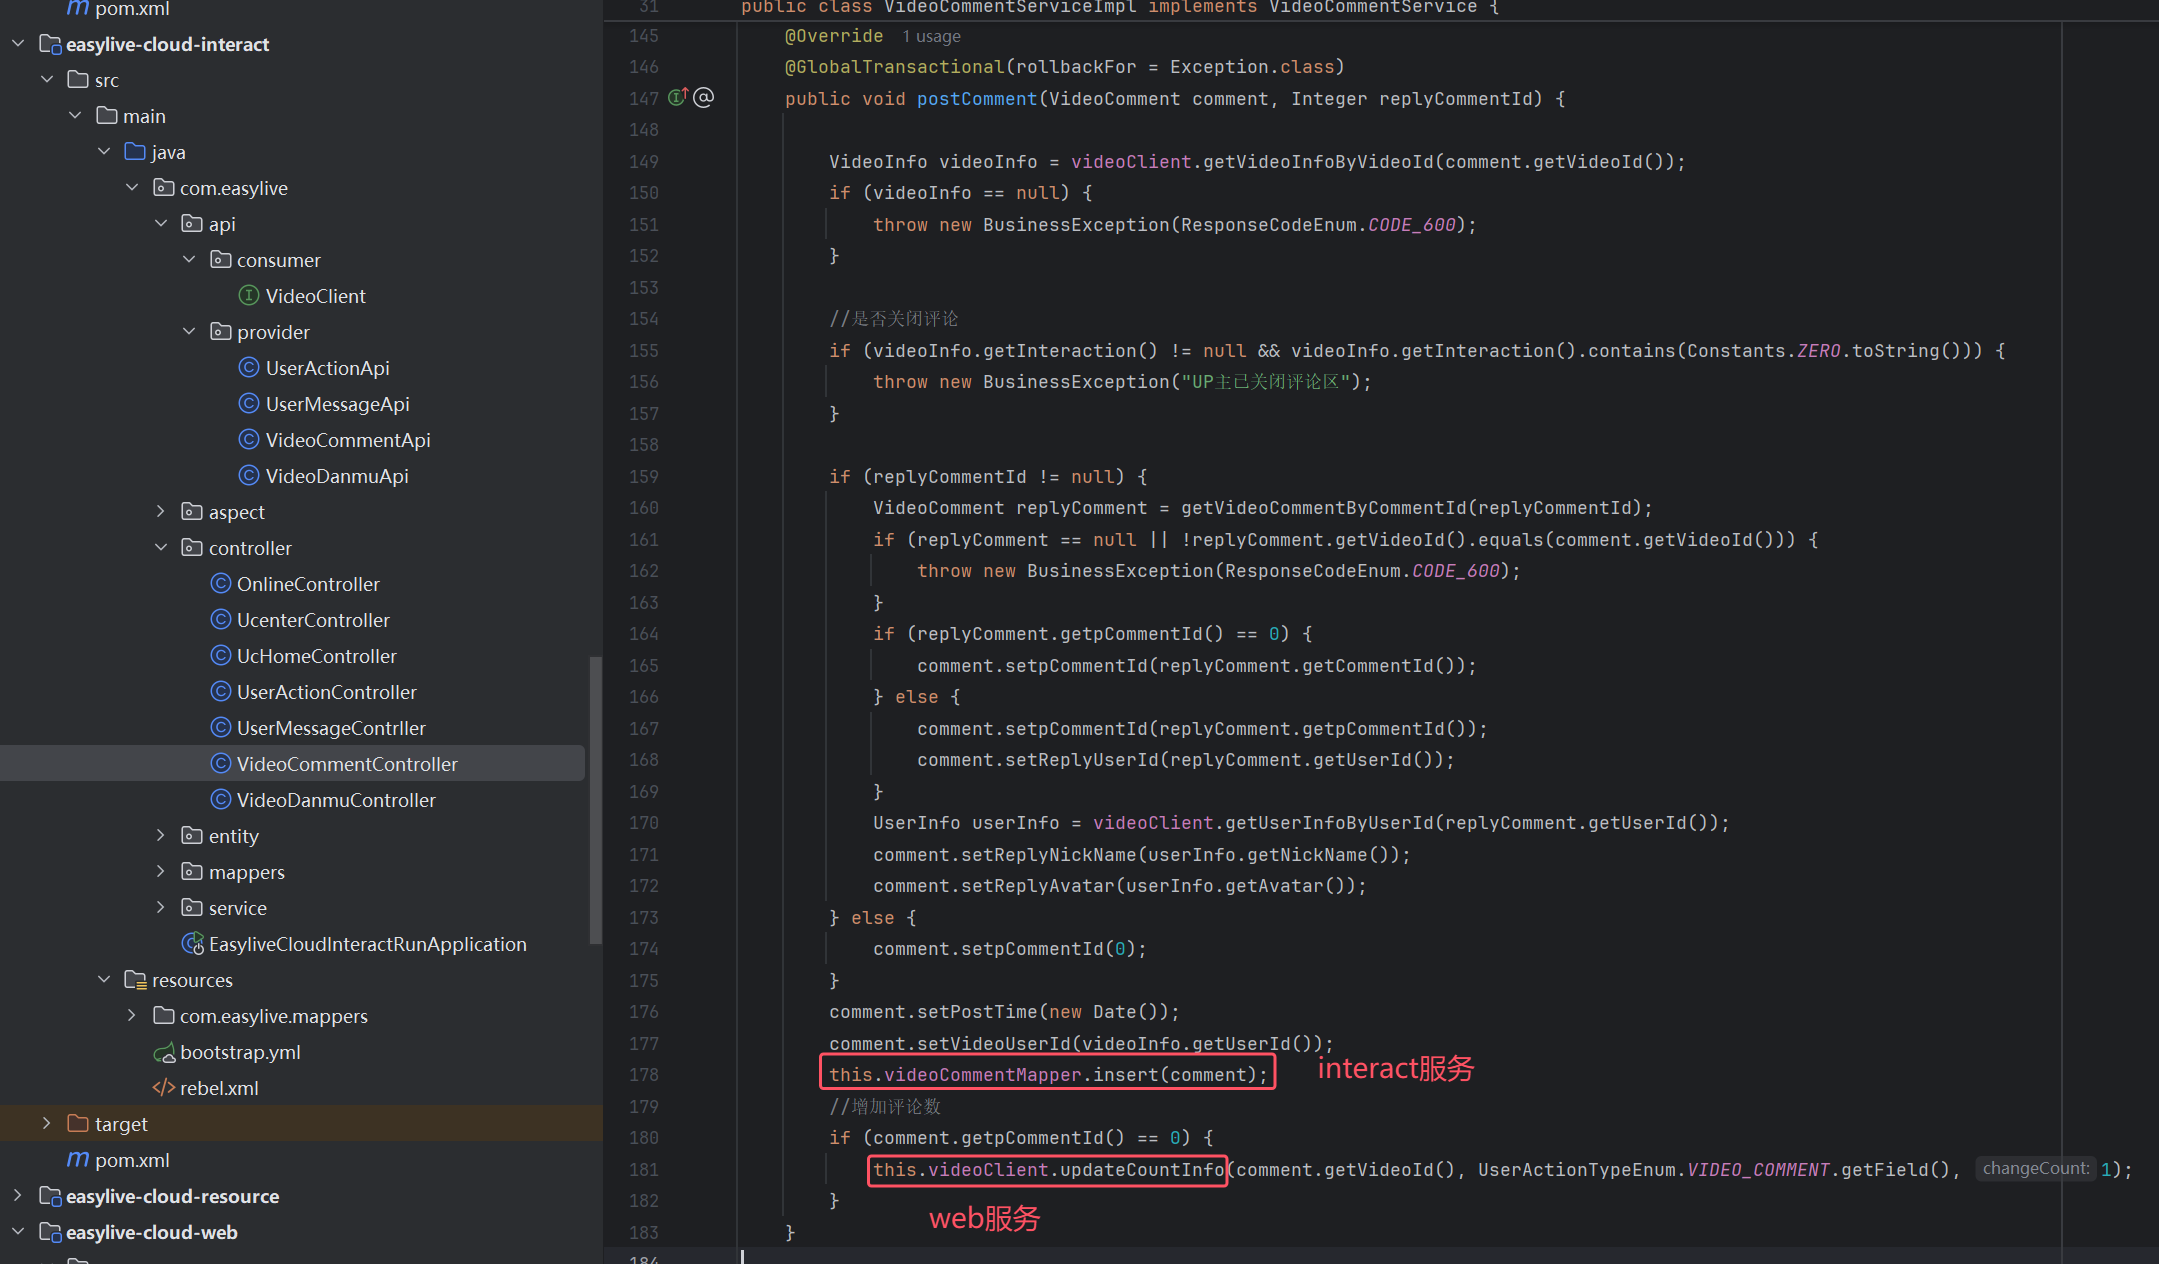2159x1264 pixels.
Task: Click the '1 usage' inlay hint
Action: [x=931, y=36]
